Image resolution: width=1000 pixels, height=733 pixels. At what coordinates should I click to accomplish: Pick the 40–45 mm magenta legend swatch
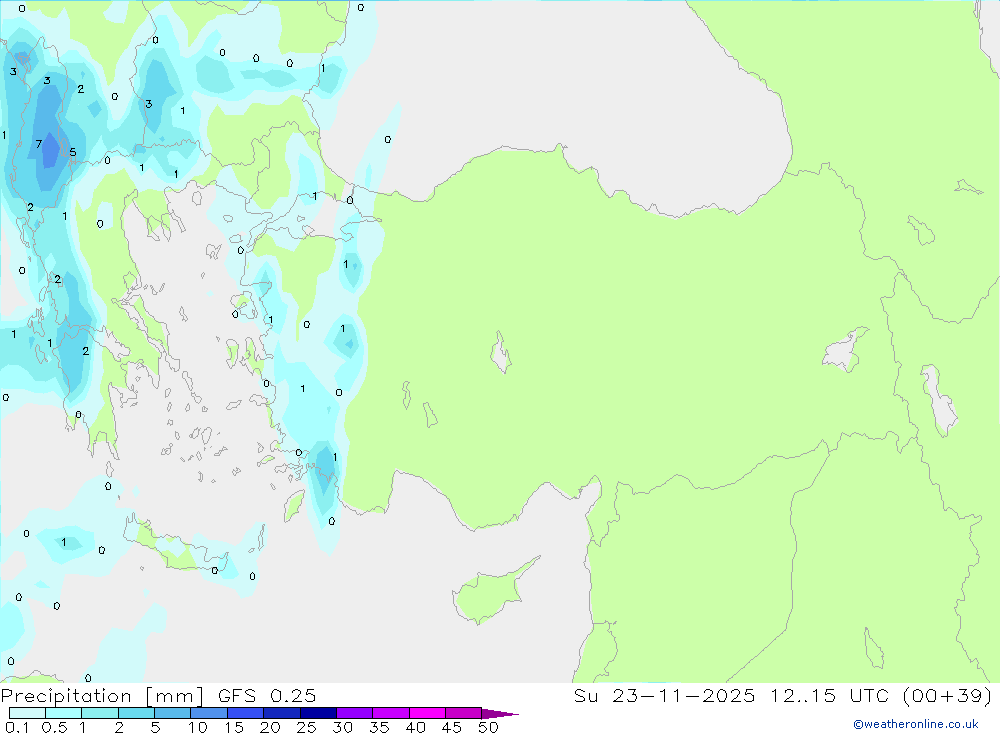(x=427, y=713)
